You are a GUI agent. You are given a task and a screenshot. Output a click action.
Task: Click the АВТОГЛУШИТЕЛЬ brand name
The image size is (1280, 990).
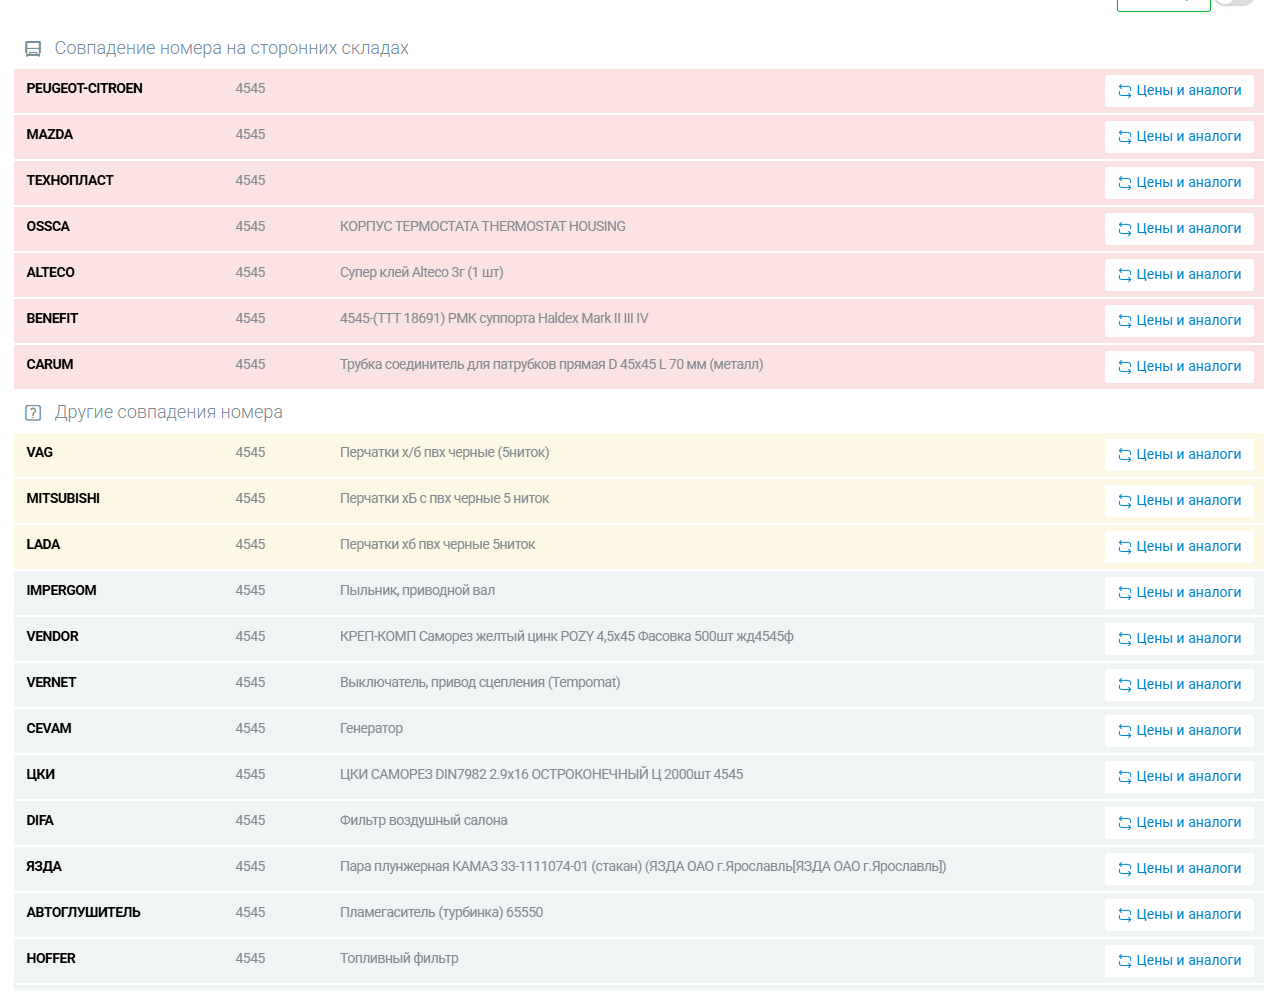[84, 913]
